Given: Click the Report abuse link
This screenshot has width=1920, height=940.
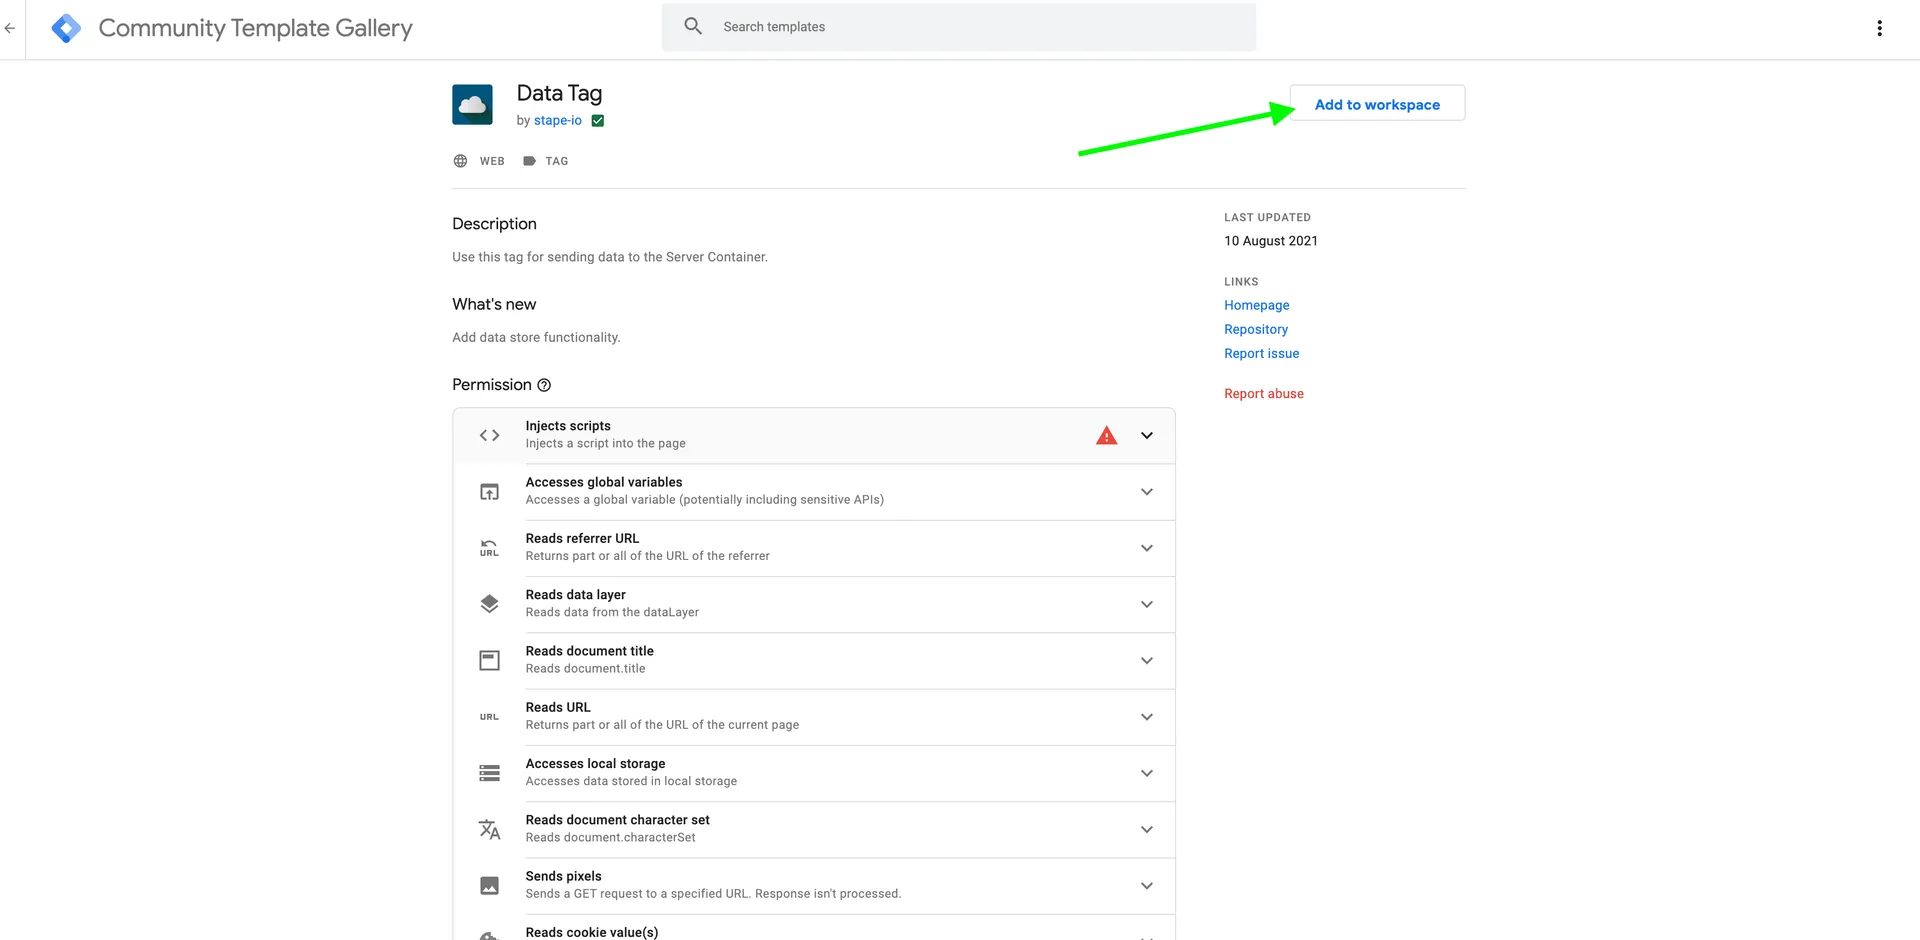Looking at the screenshot, I should click(x=1263, y=393).
